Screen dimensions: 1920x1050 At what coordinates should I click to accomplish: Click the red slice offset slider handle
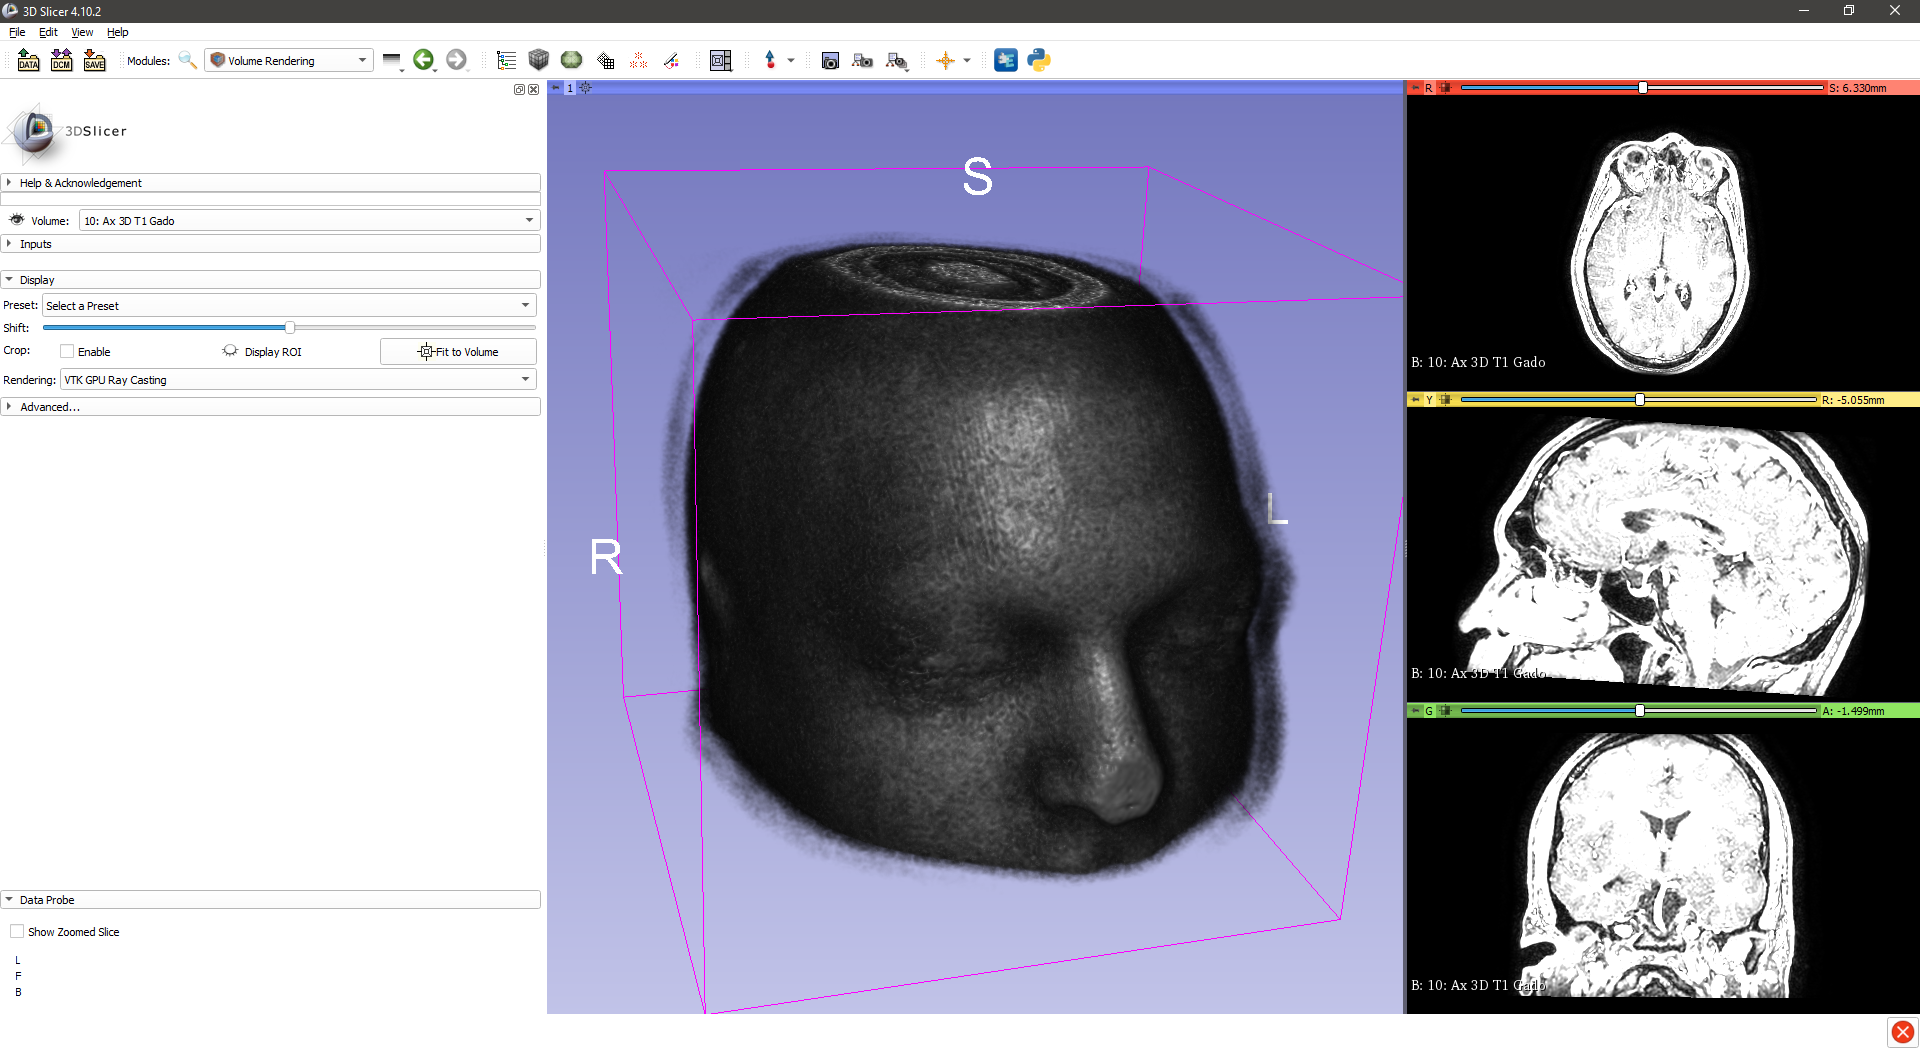1643,88
